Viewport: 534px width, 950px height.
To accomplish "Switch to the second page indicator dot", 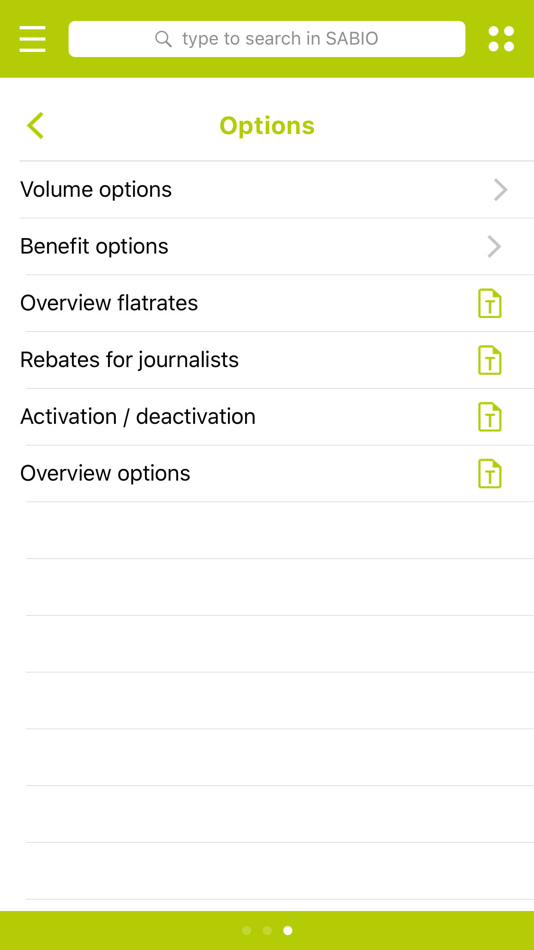I will click(x=267, y=931).
